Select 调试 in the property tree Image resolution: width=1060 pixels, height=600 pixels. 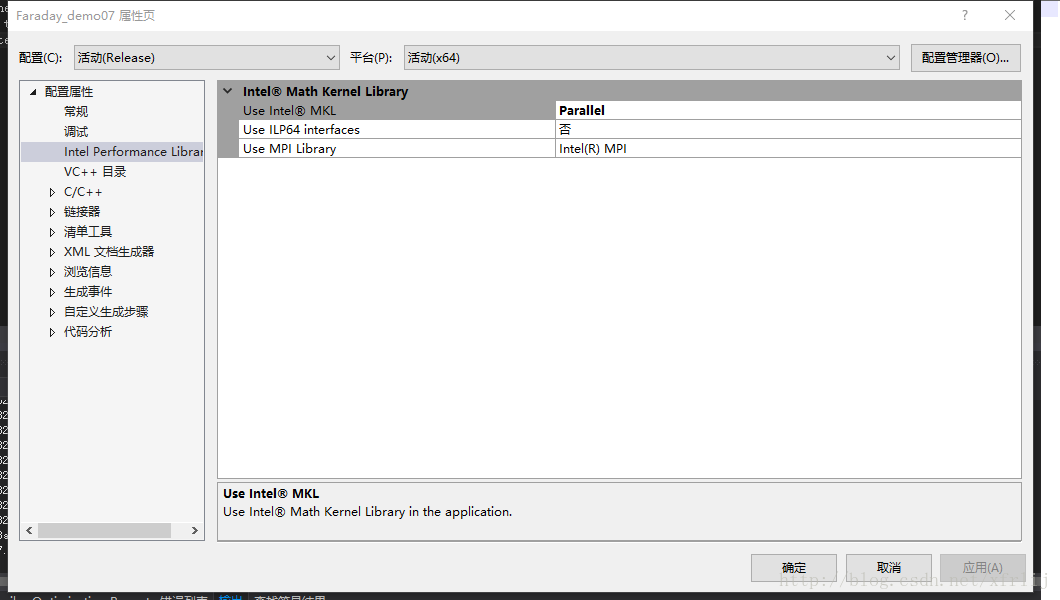[76, 132]
